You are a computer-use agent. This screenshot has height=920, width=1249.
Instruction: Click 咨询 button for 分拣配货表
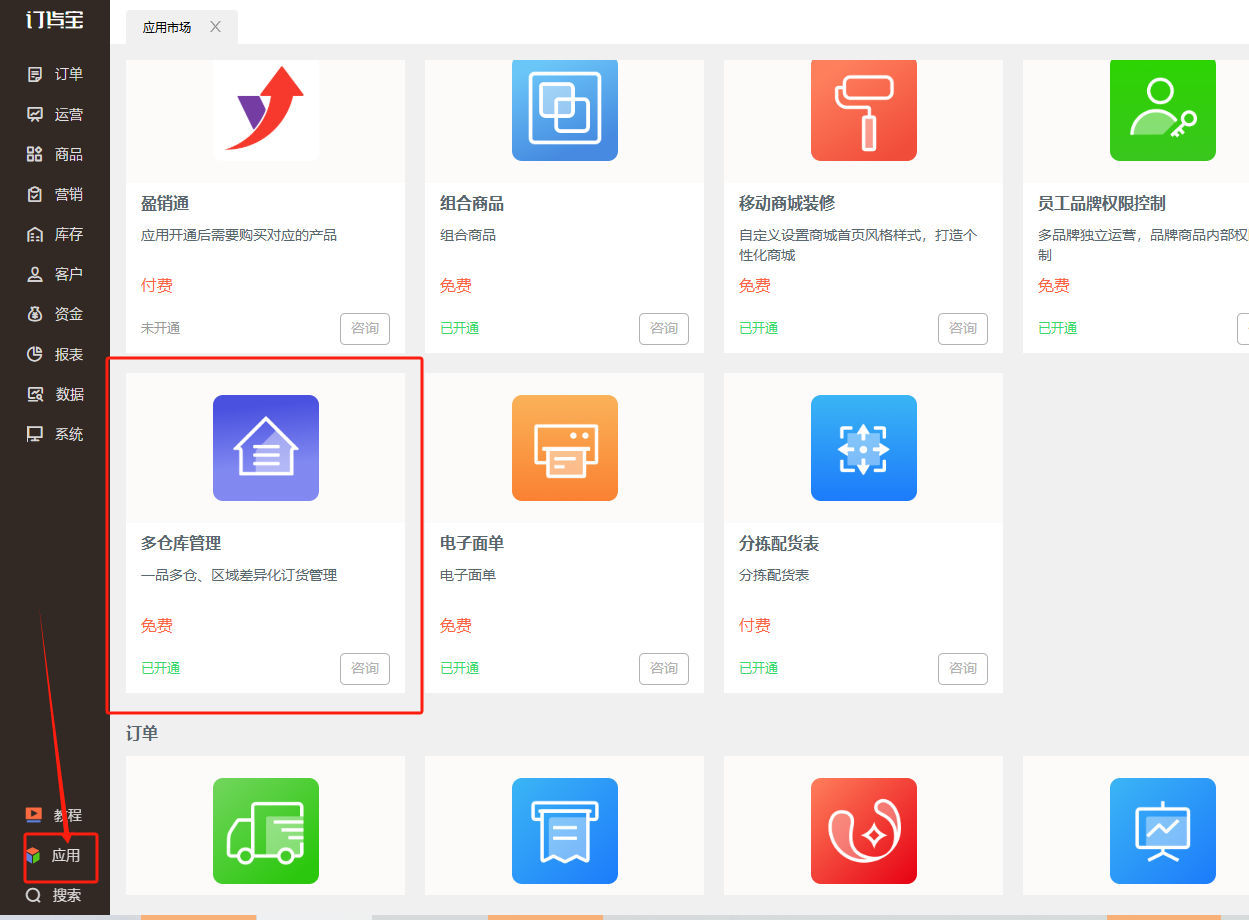point(963,668)
